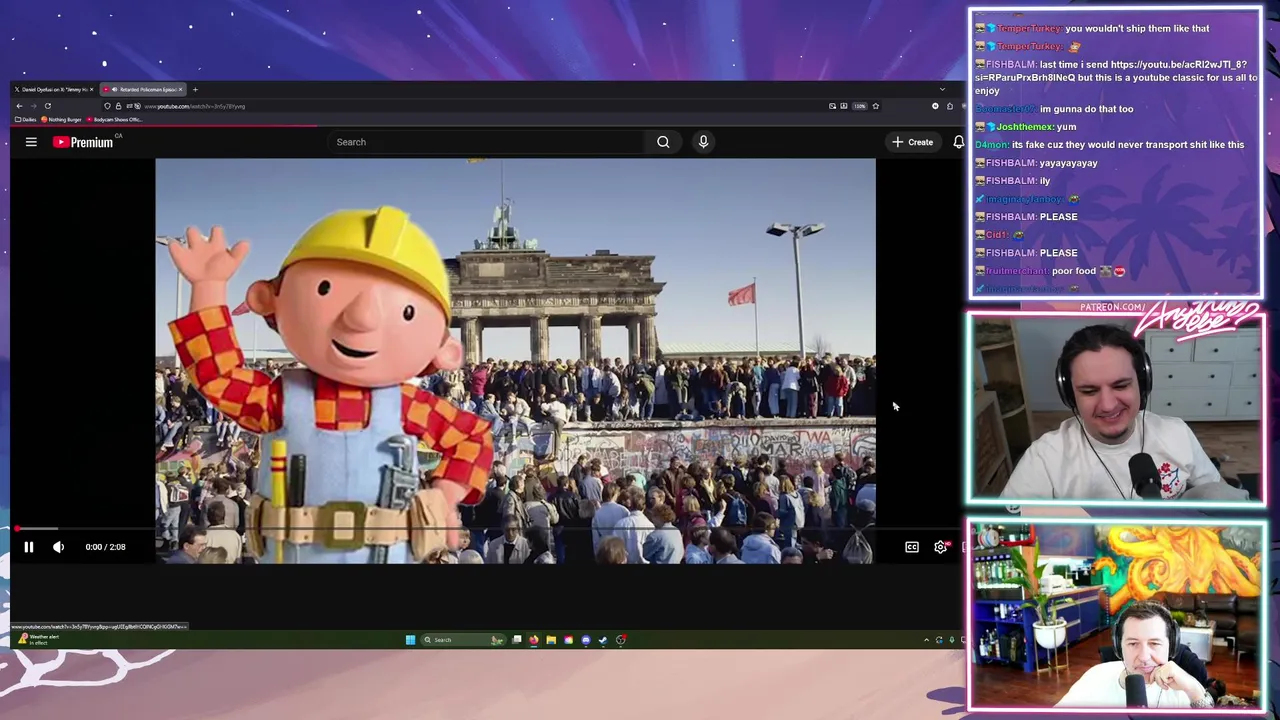Viewport: 1280px width, 720px height.
Task: Open Steam from the taskbar
Action: (x=603, y=640)
